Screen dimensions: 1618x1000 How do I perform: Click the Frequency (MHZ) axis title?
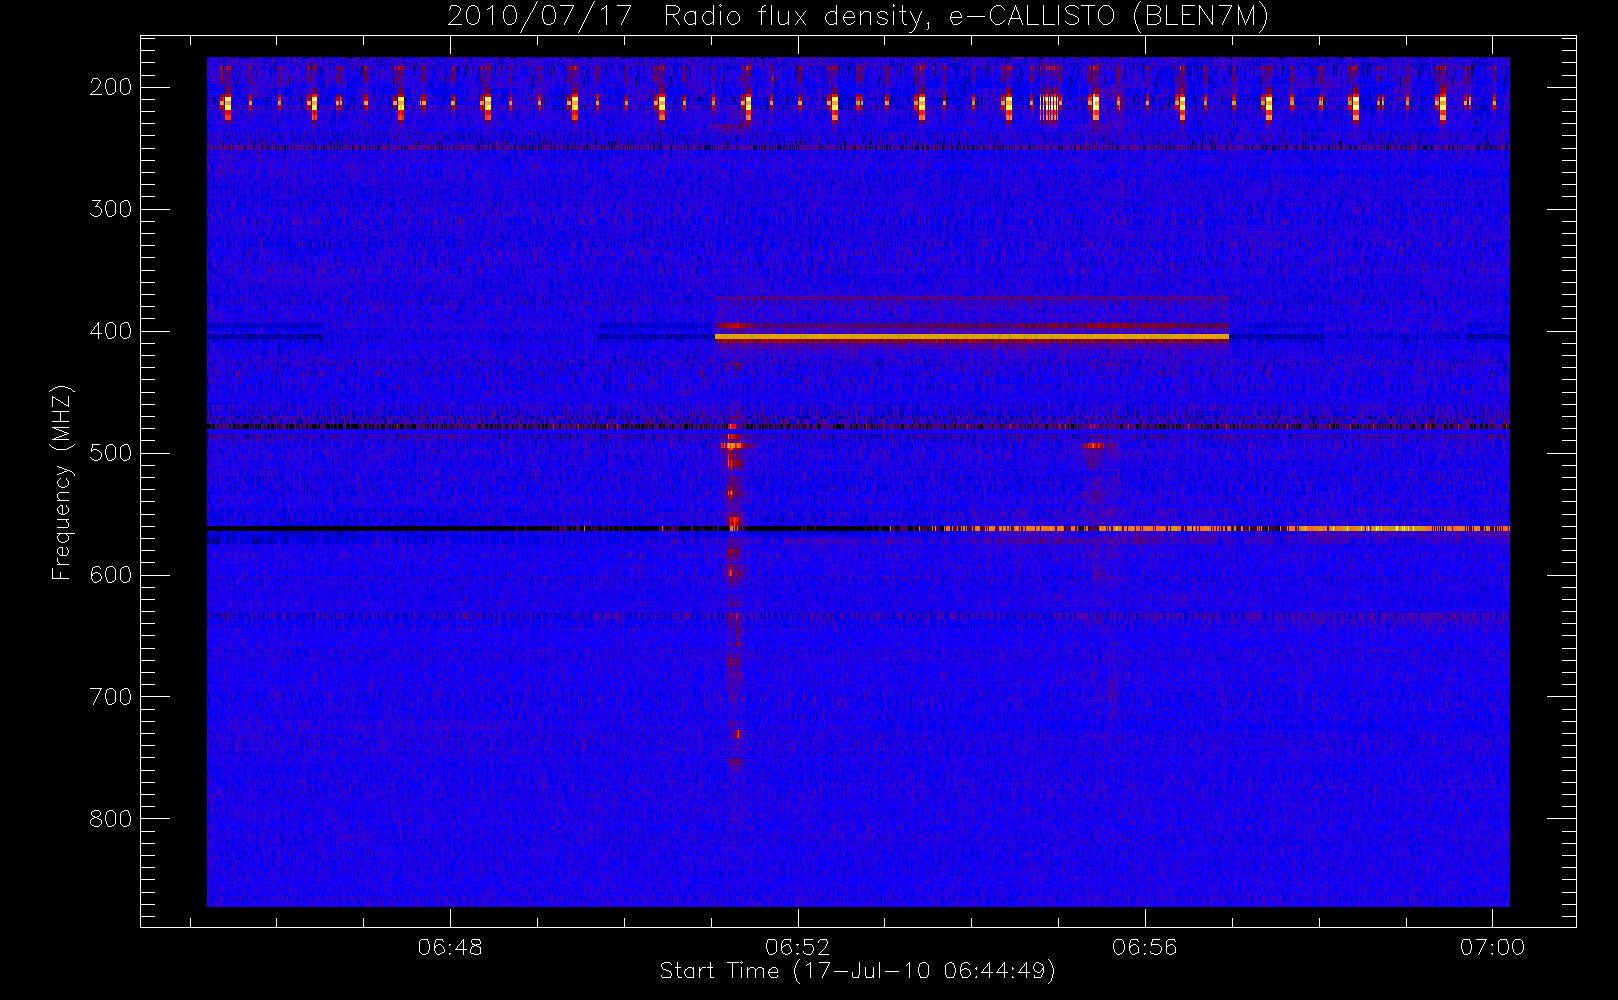pos(63,482)
